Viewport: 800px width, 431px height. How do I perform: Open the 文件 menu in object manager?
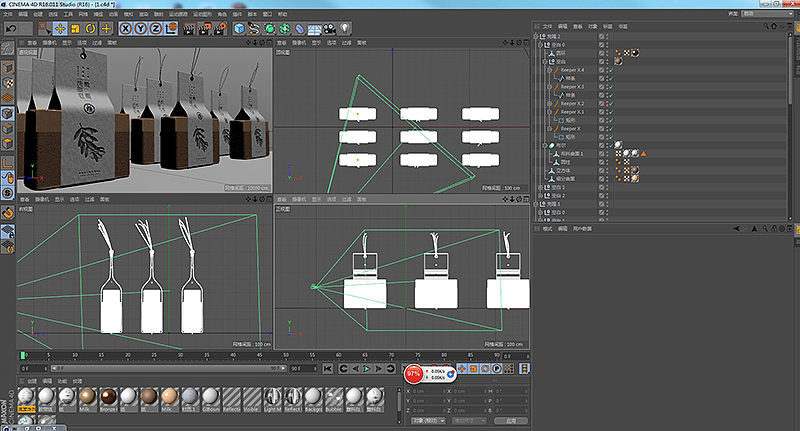click(x=547, y=26)
